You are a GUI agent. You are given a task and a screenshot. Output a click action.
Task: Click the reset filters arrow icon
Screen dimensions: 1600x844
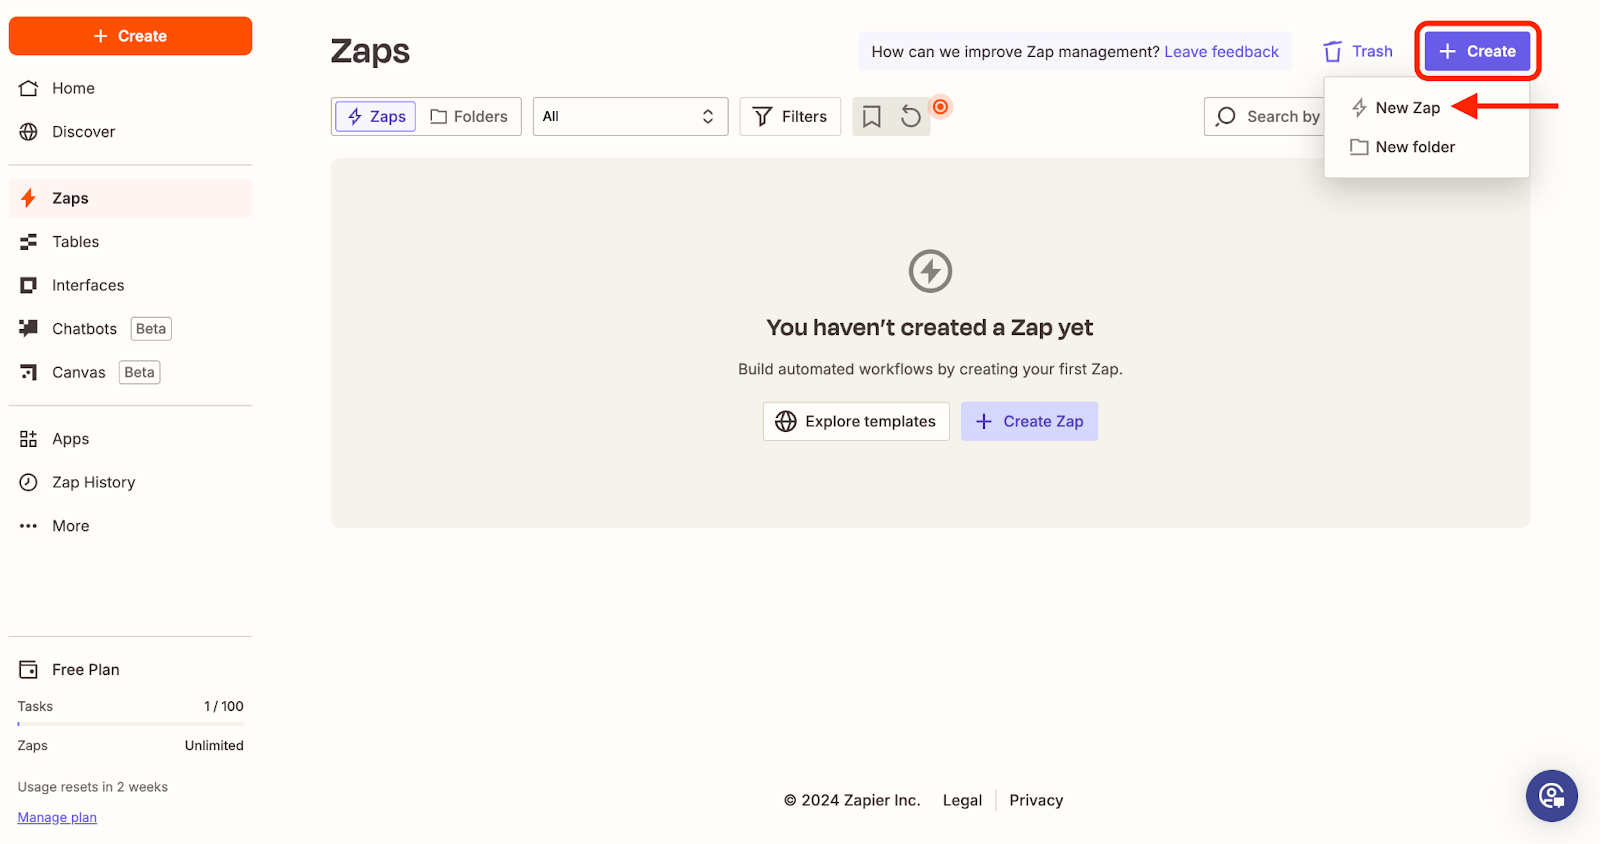[x=910, y=117]
